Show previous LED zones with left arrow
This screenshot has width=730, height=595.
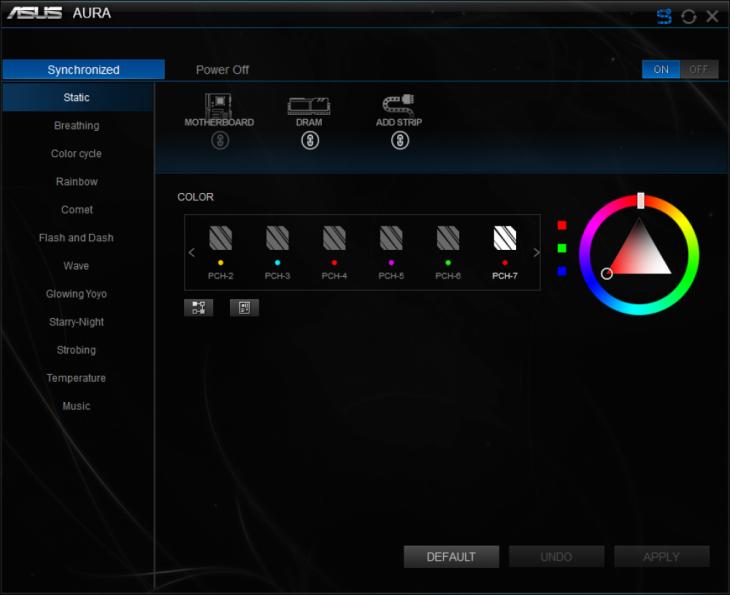click(192, 252)
